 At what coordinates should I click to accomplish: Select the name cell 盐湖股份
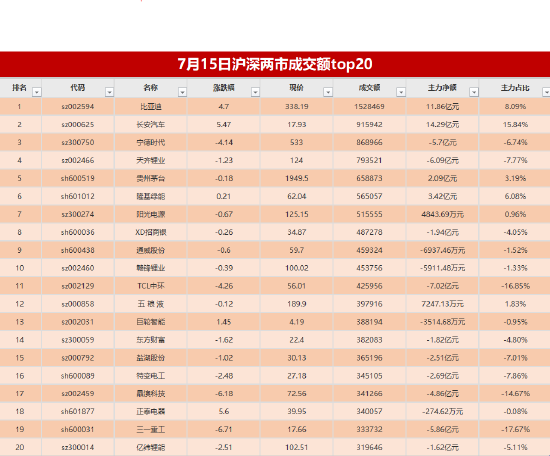[151, 358]
